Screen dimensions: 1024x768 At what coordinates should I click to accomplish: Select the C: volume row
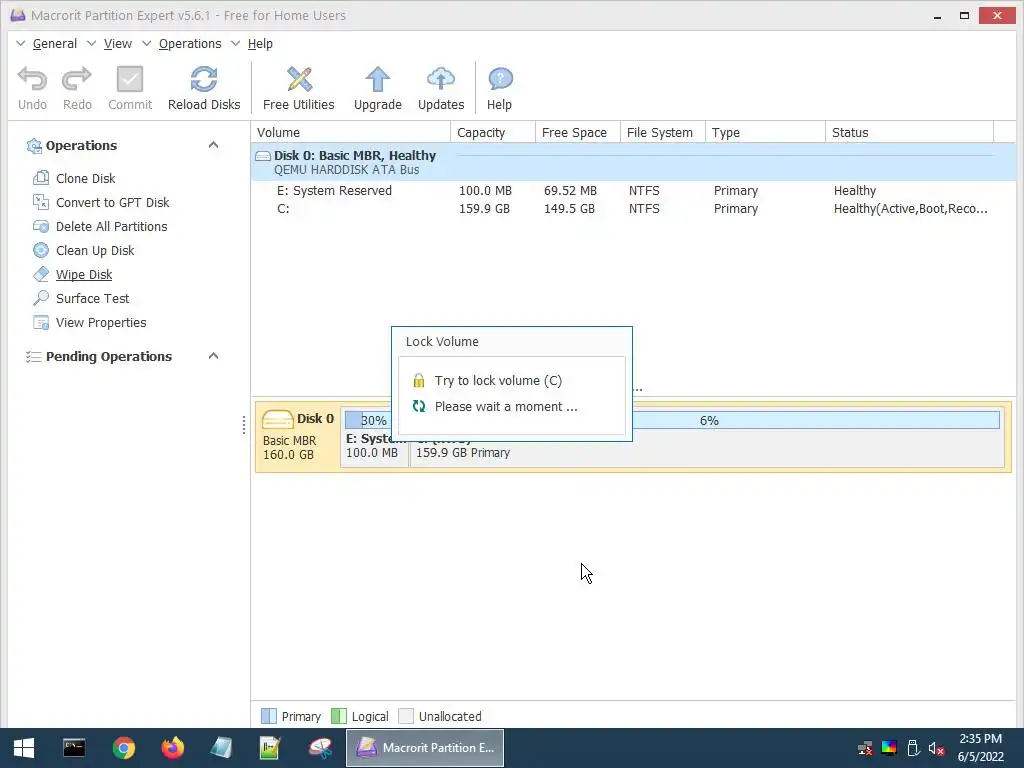pyautogui.click(x=633, y=209)
